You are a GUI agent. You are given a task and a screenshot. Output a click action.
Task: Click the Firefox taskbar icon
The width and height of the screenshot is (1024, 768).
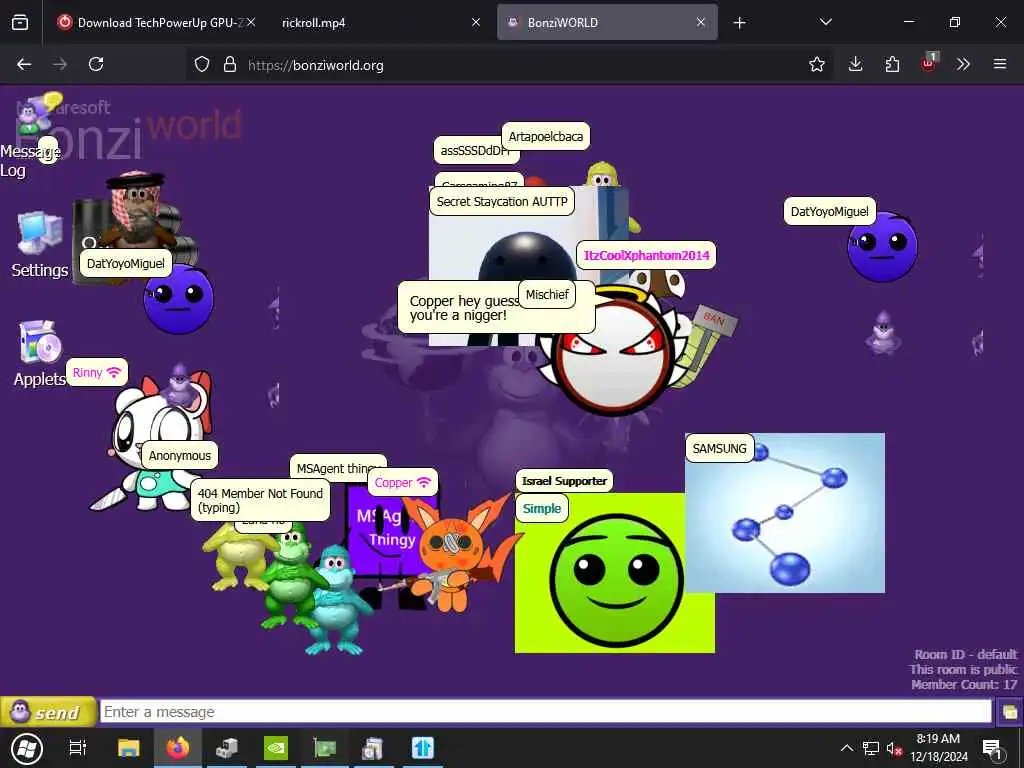(x=177, y=748)
